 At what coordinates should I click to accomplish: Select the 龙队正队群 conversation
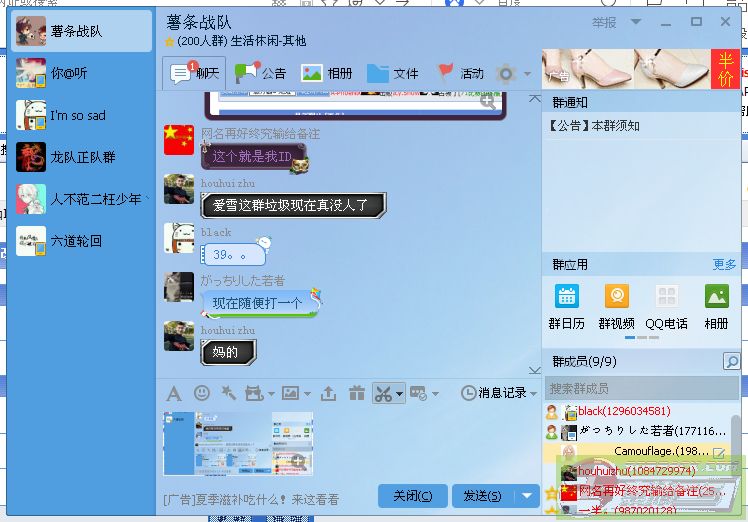pos(80,157)
